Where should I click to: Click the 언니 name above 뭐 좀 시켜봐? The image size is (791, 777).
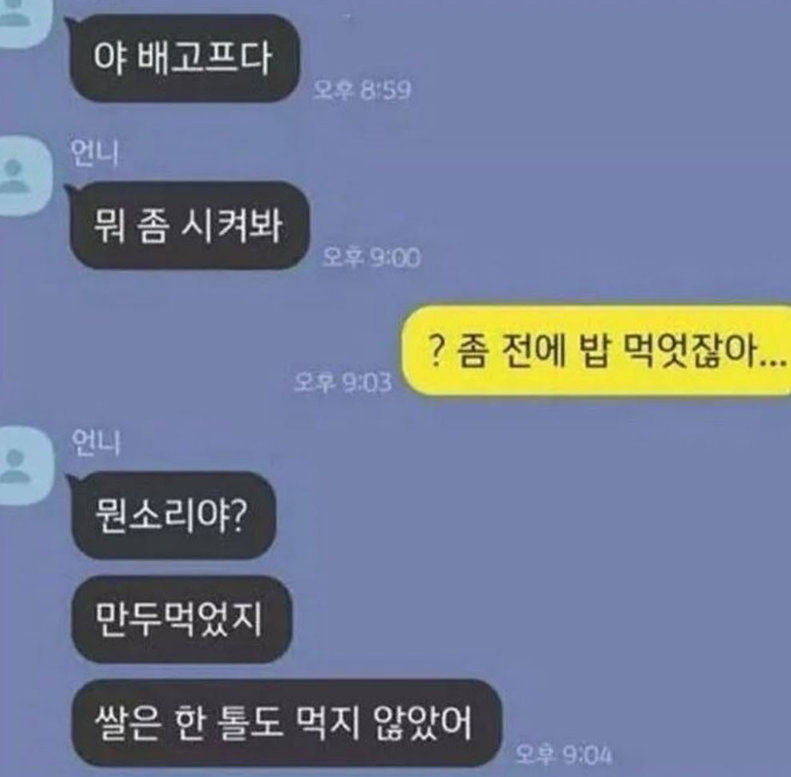[x=94, y=153]
